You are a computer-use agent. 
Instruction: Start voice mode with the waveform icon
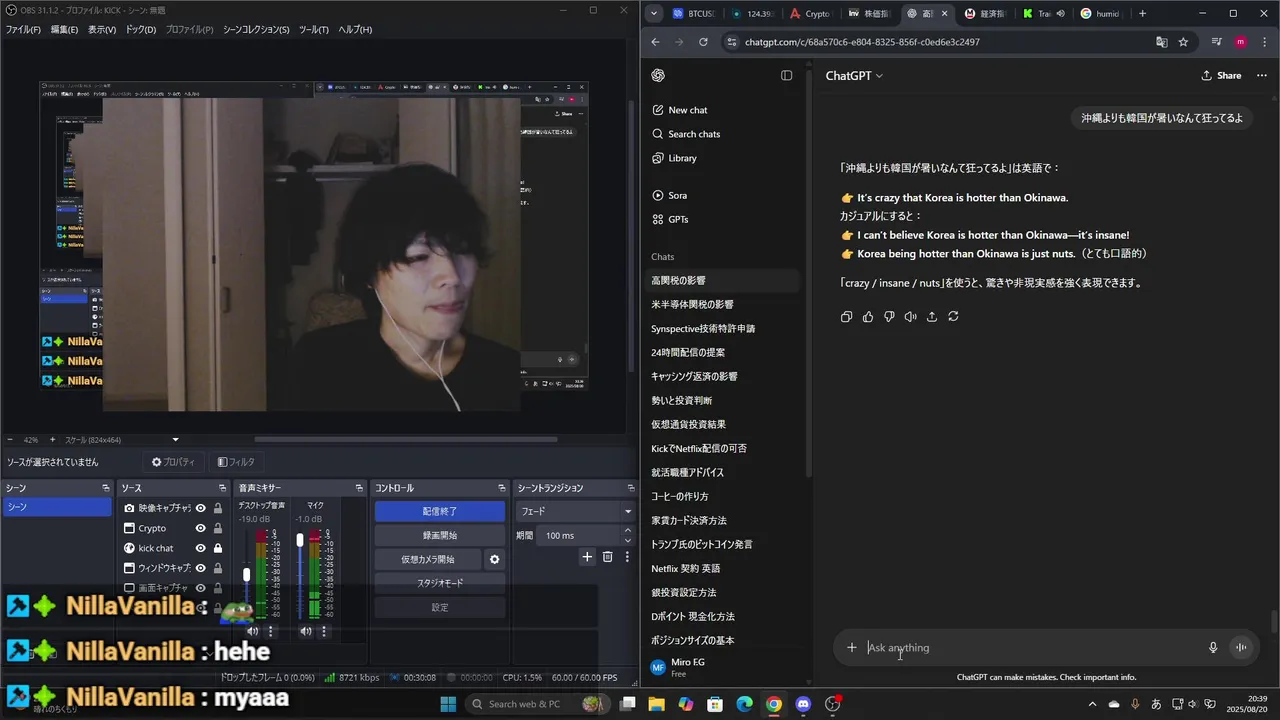[x=1241, y=647]
